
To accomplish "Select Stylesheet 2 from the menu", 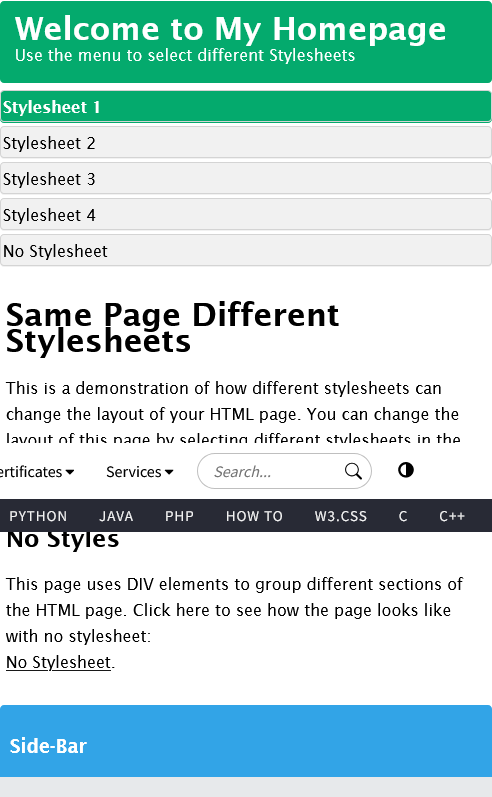I will (x=246, y=143).
